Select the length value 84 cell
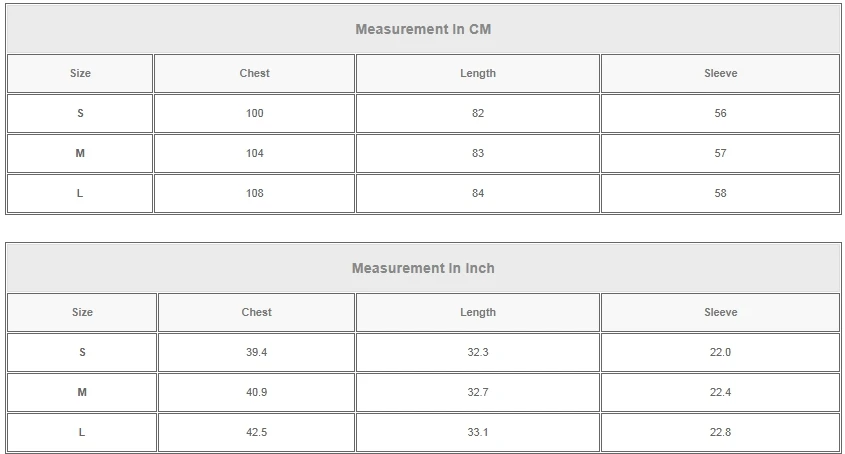 coord(478,194)
